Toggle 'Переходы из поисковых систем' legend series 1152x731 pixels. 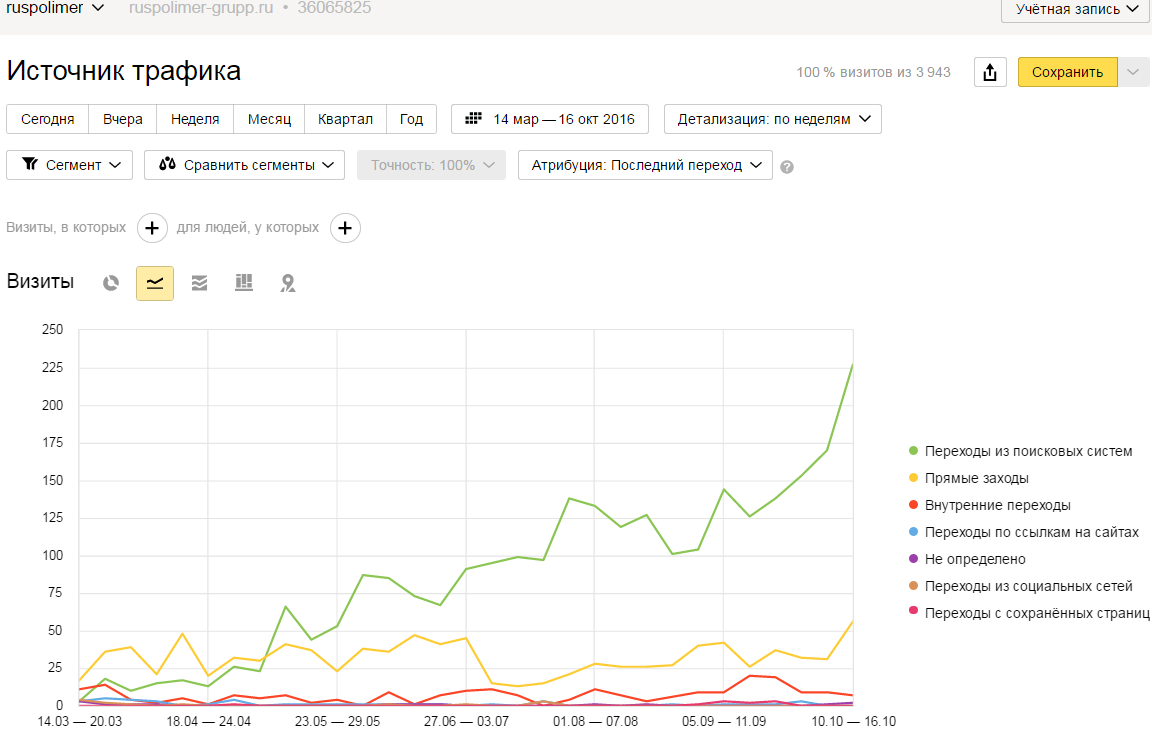[1028, 451]
